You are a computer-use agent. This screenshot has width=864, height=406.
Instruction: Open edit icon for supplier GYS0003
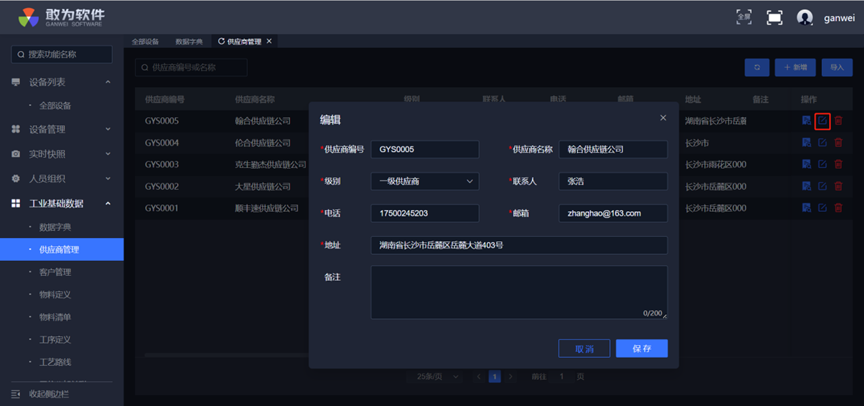822,164
